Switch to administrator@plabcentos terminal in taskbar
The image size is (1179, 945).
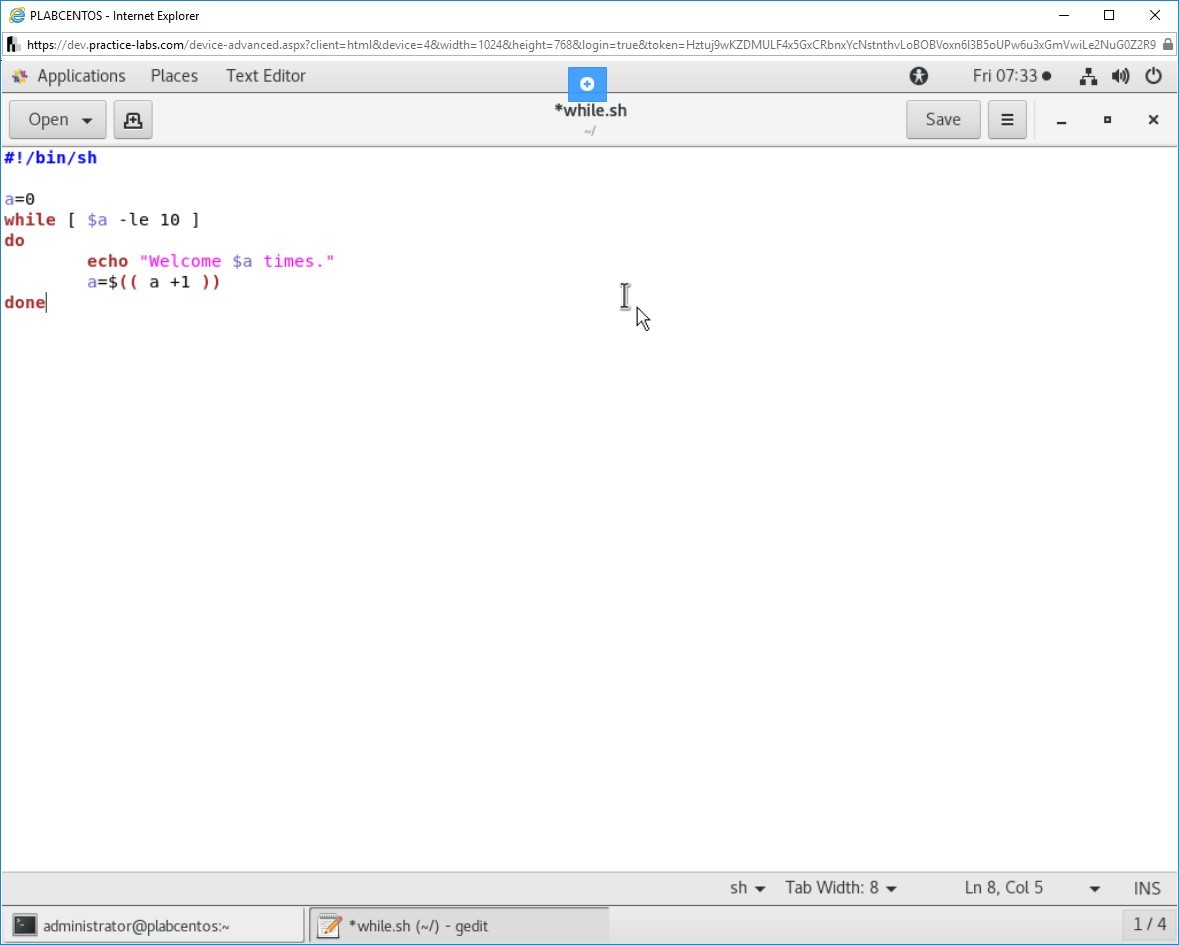click(x=155, y=926)
